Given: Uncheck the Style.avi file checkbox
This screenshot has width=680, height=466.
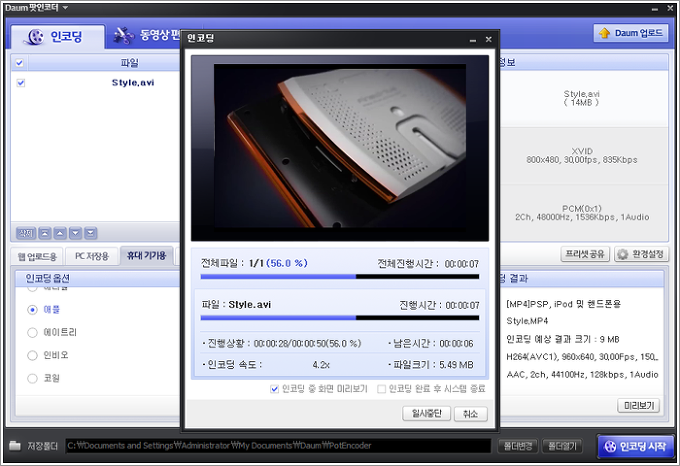Looking at the screenshot, I should coord(20,83).
